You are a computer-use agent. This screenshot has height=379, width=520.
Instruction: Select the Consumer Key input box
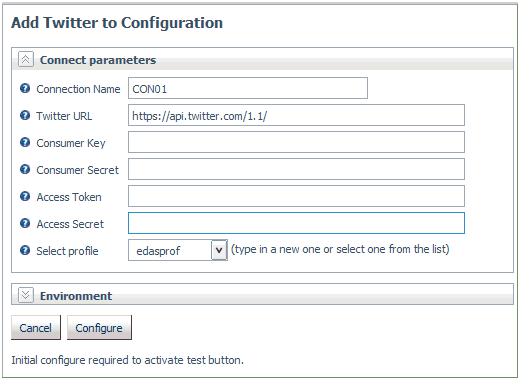(296, 142)
